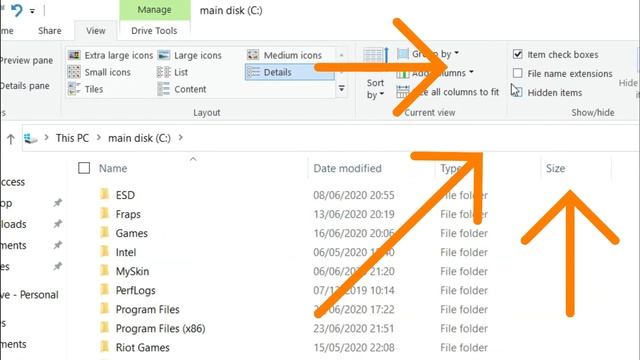Toggle the Details pane button
The width and height of the screenshot is (640, 360).
pyautogui.click(x=24, y=86)
